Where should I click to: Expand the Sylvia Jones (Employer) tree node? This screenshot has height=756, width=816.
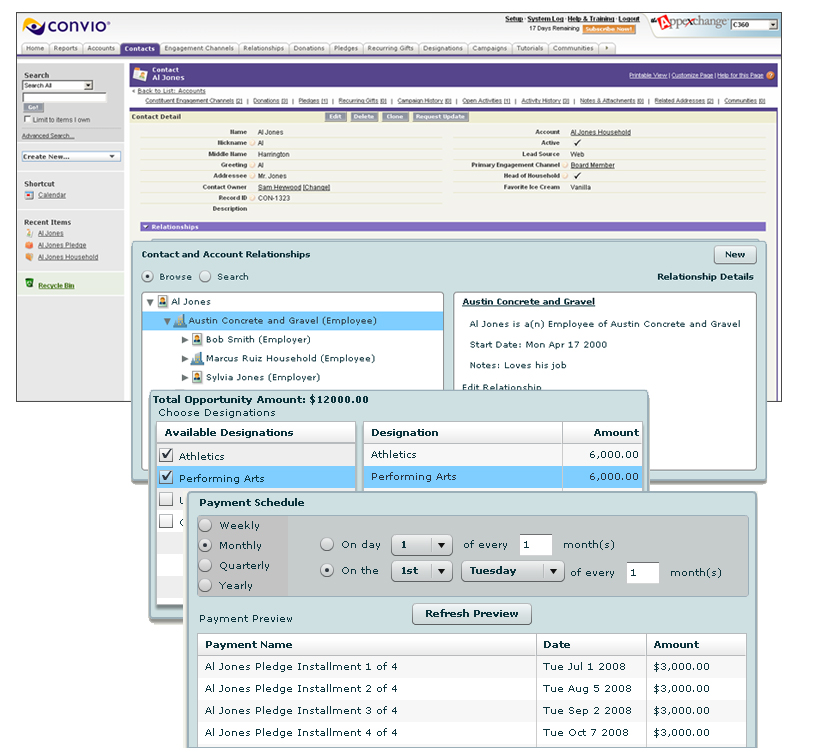click(185, 377)
